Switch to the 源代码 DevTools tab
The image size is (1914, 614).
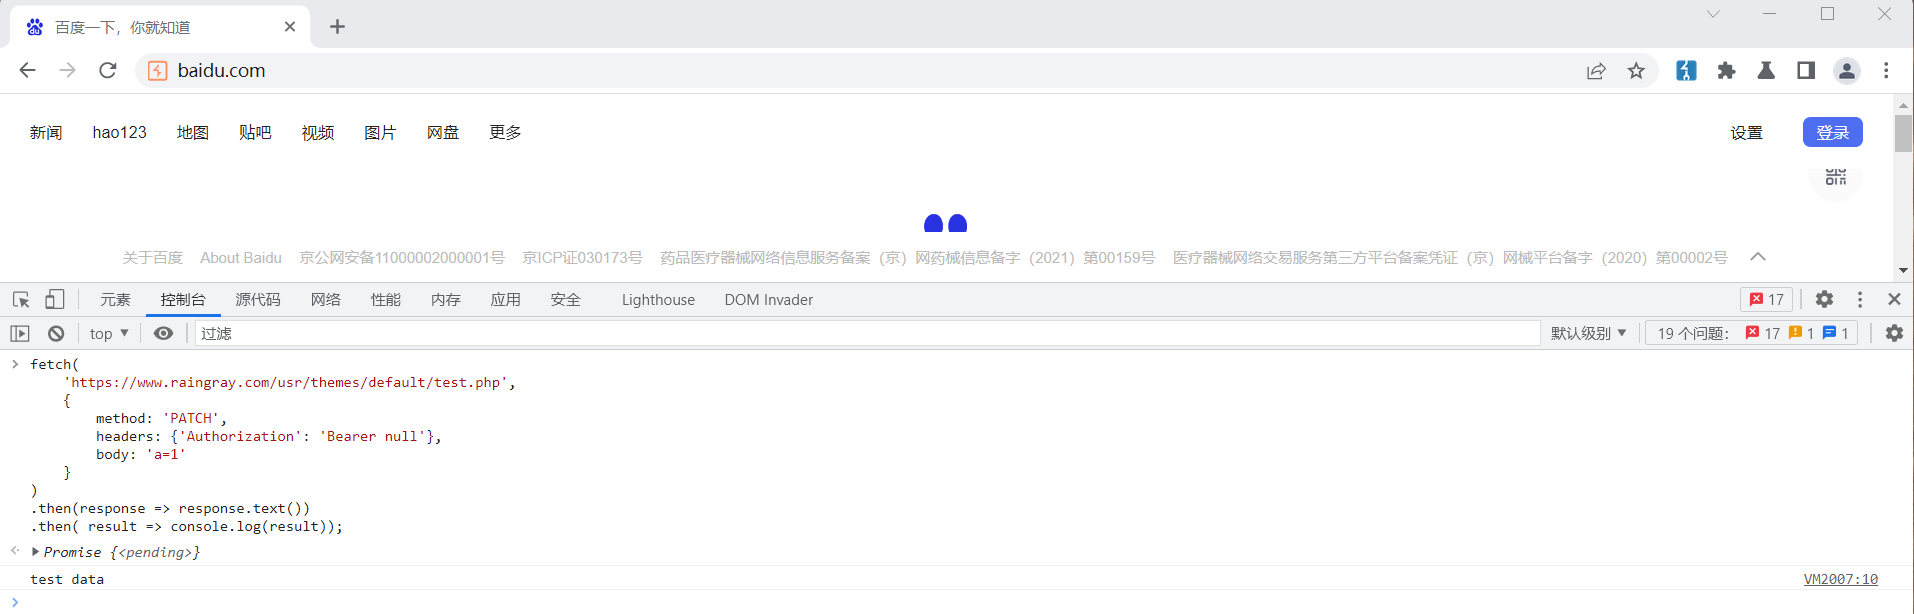[x=258, y=300]
